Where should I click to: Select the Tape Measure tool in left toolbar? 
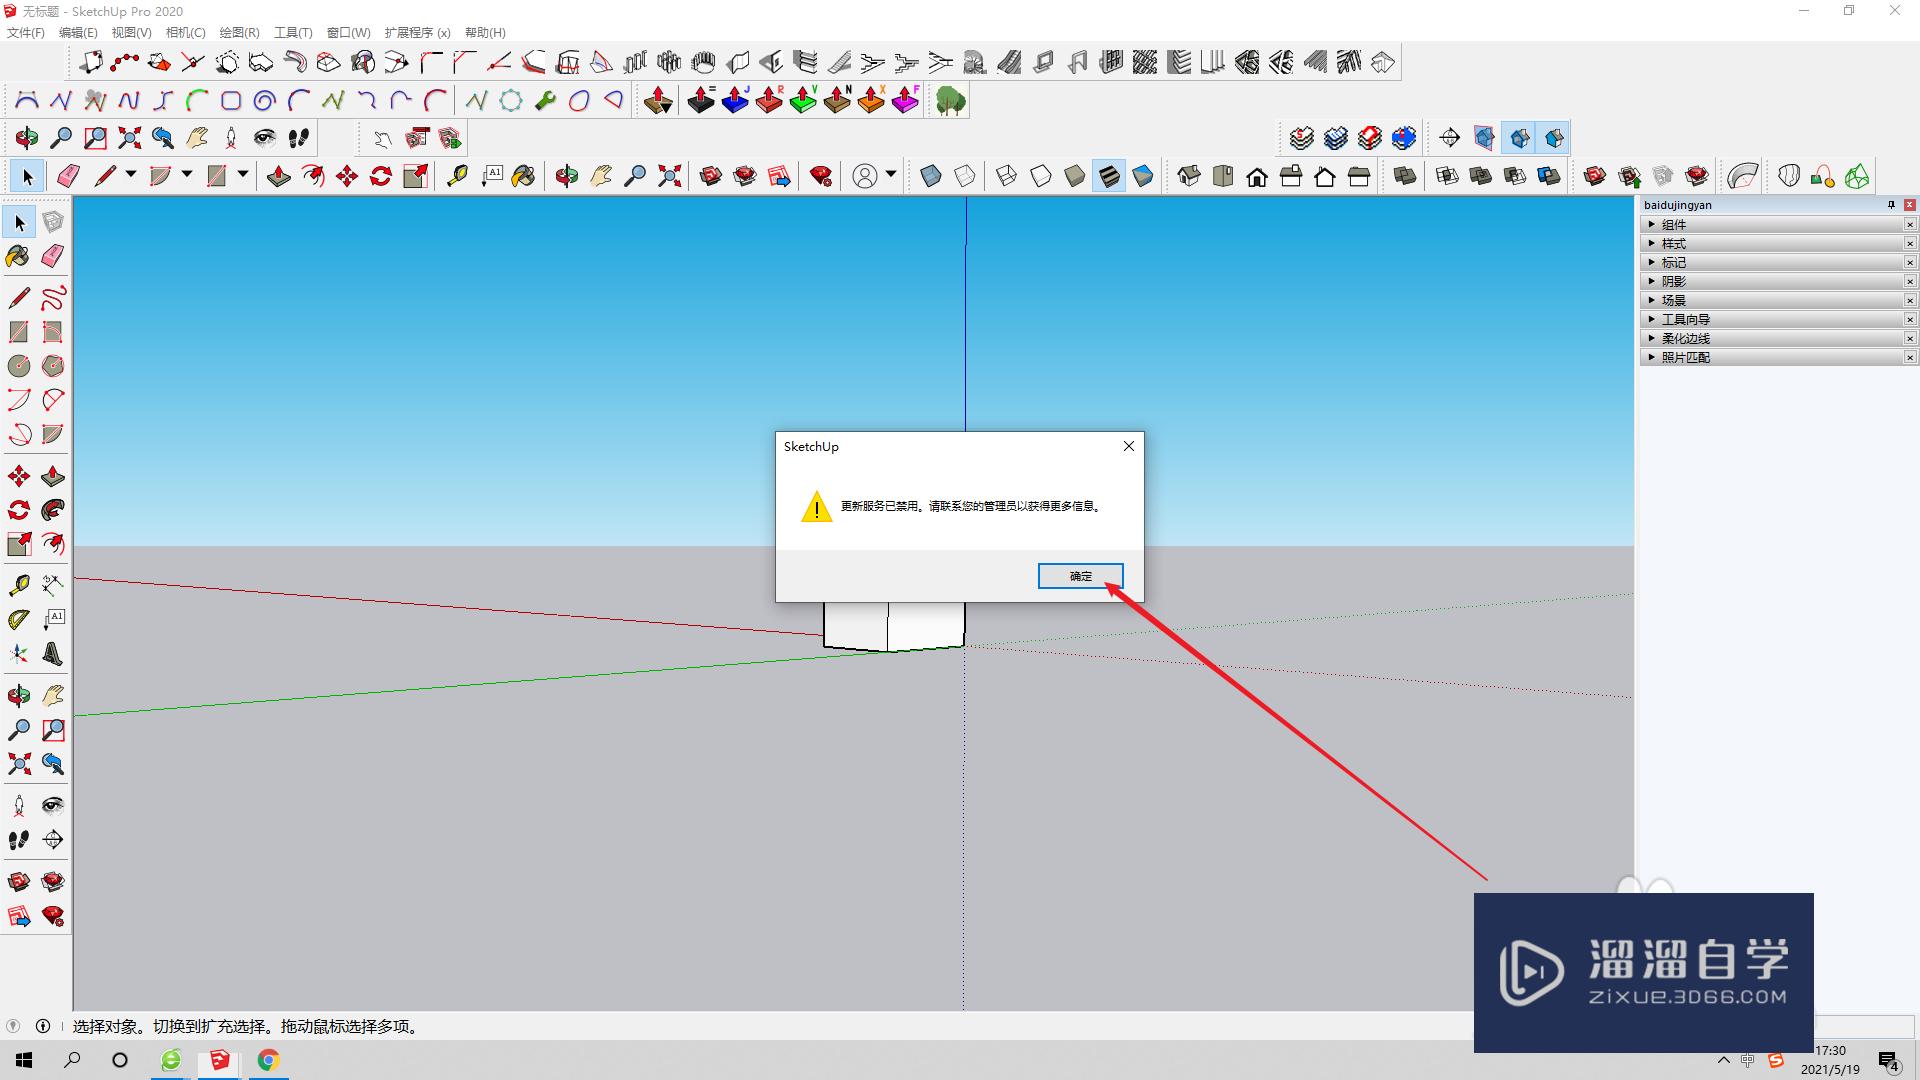click(18, 585)
